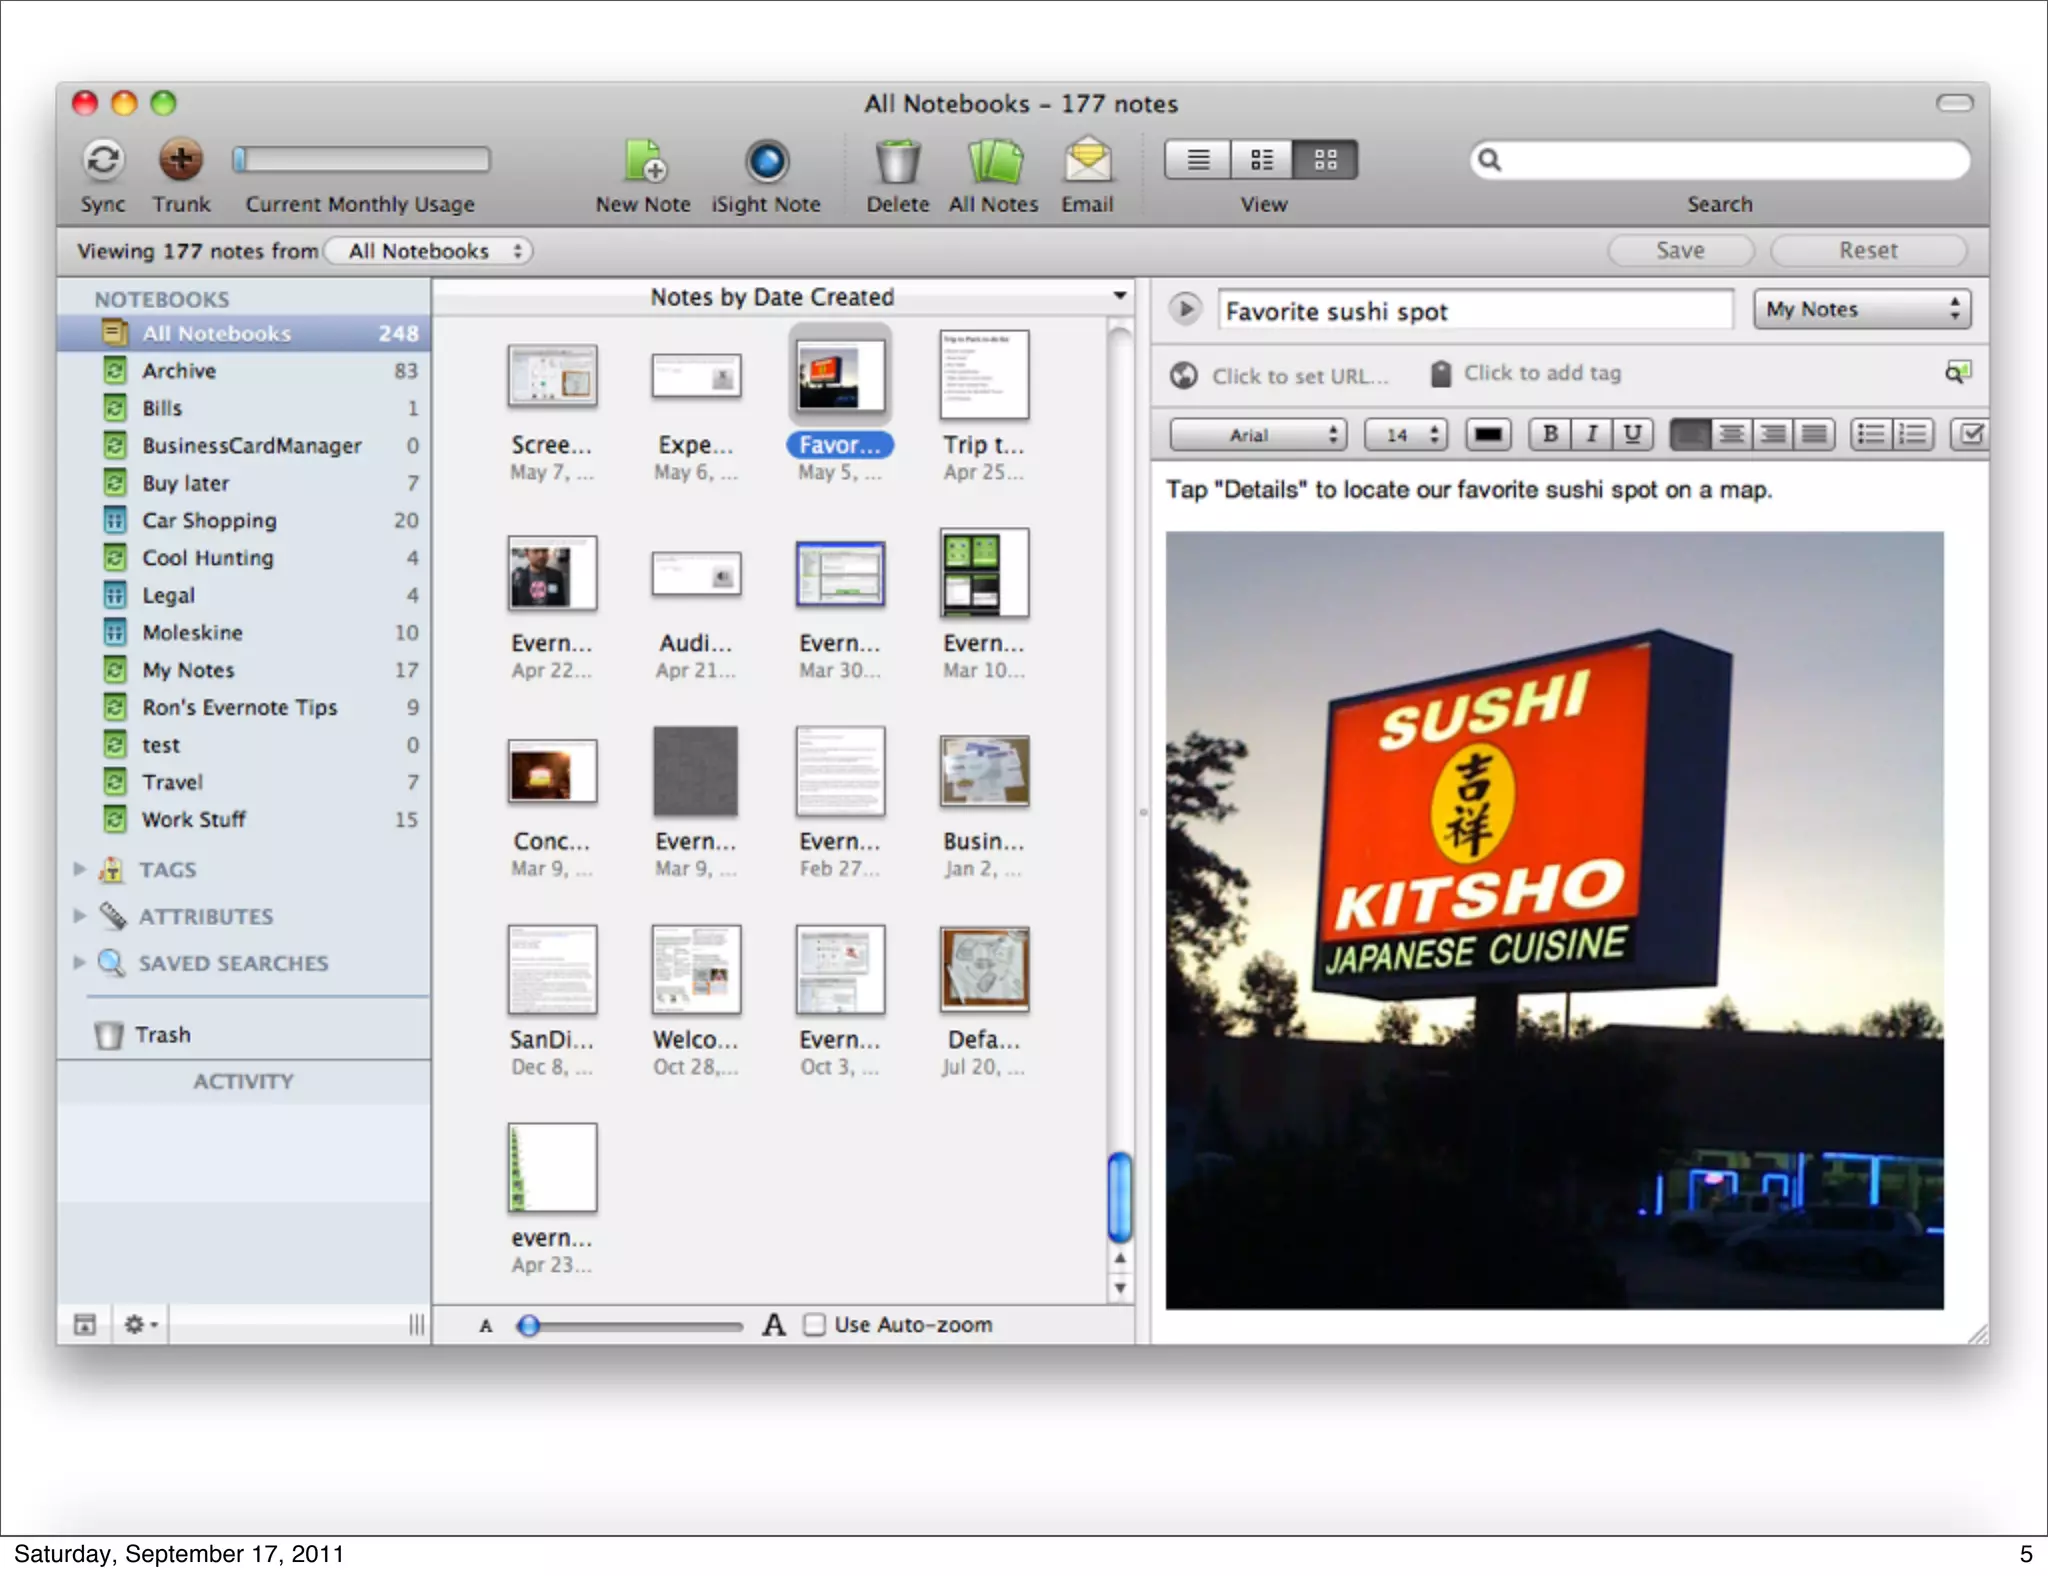Click the Delete trash can icon
The image size is (2048, 1576).
point(897,160)
